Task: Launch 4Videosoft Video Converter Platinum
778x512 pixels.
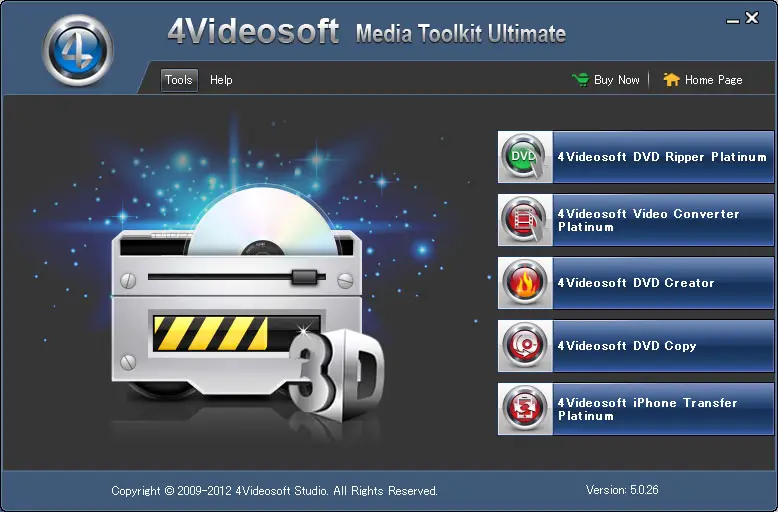Action: click(636, 220)
